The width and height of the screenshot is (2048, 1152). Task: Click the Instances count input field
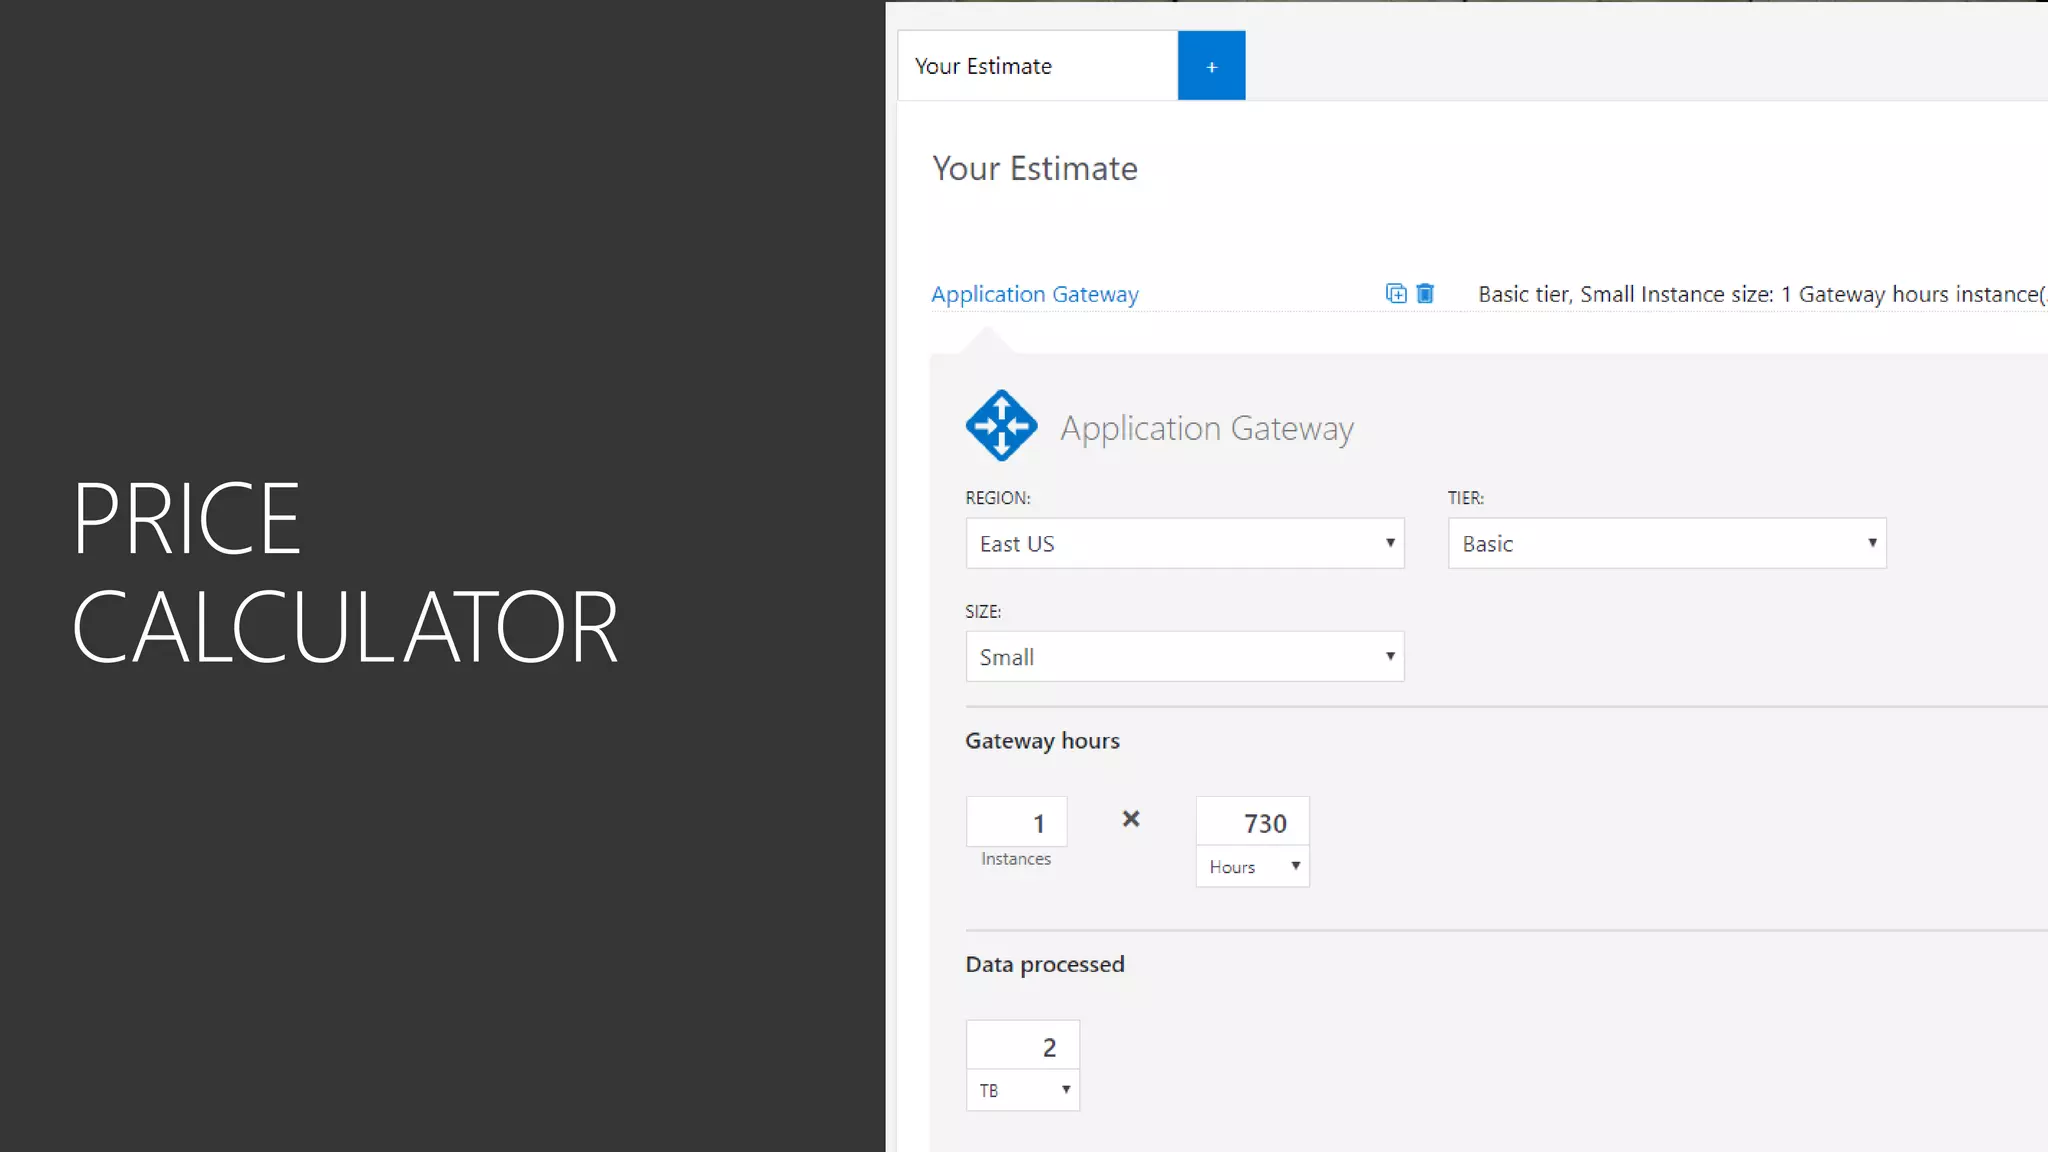click(1016, 822)
